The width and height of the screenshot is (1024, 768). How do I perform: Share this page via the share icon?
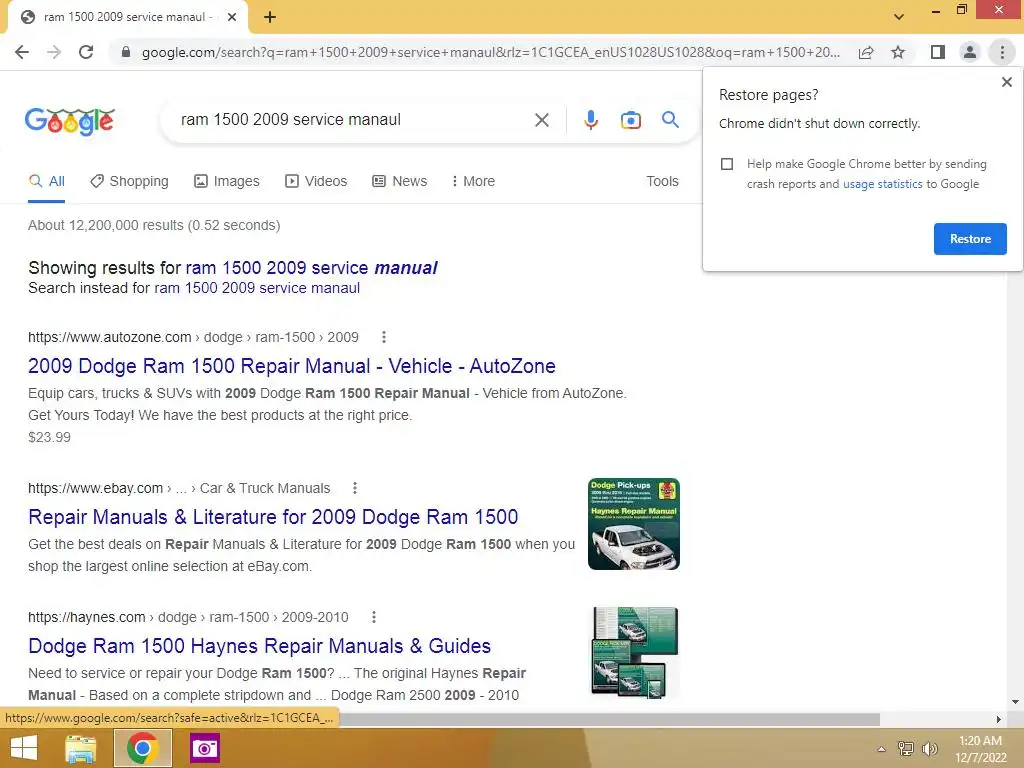[866, 52]
